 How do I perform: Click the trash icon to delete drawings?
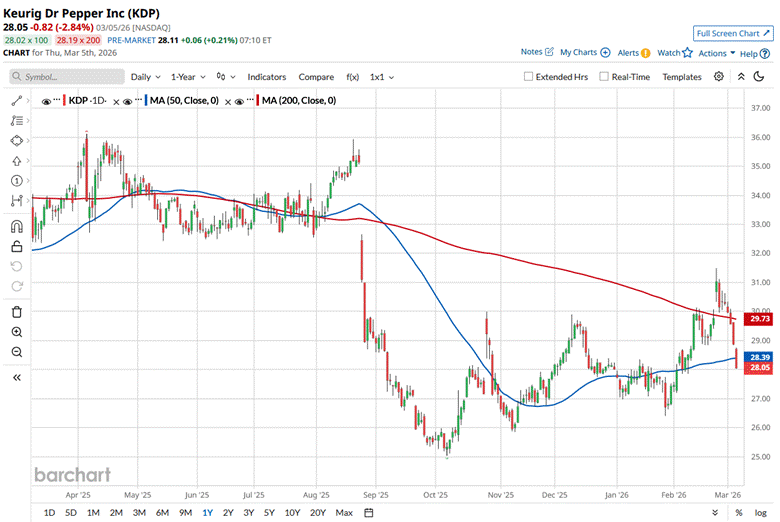[x=16, y=311]
